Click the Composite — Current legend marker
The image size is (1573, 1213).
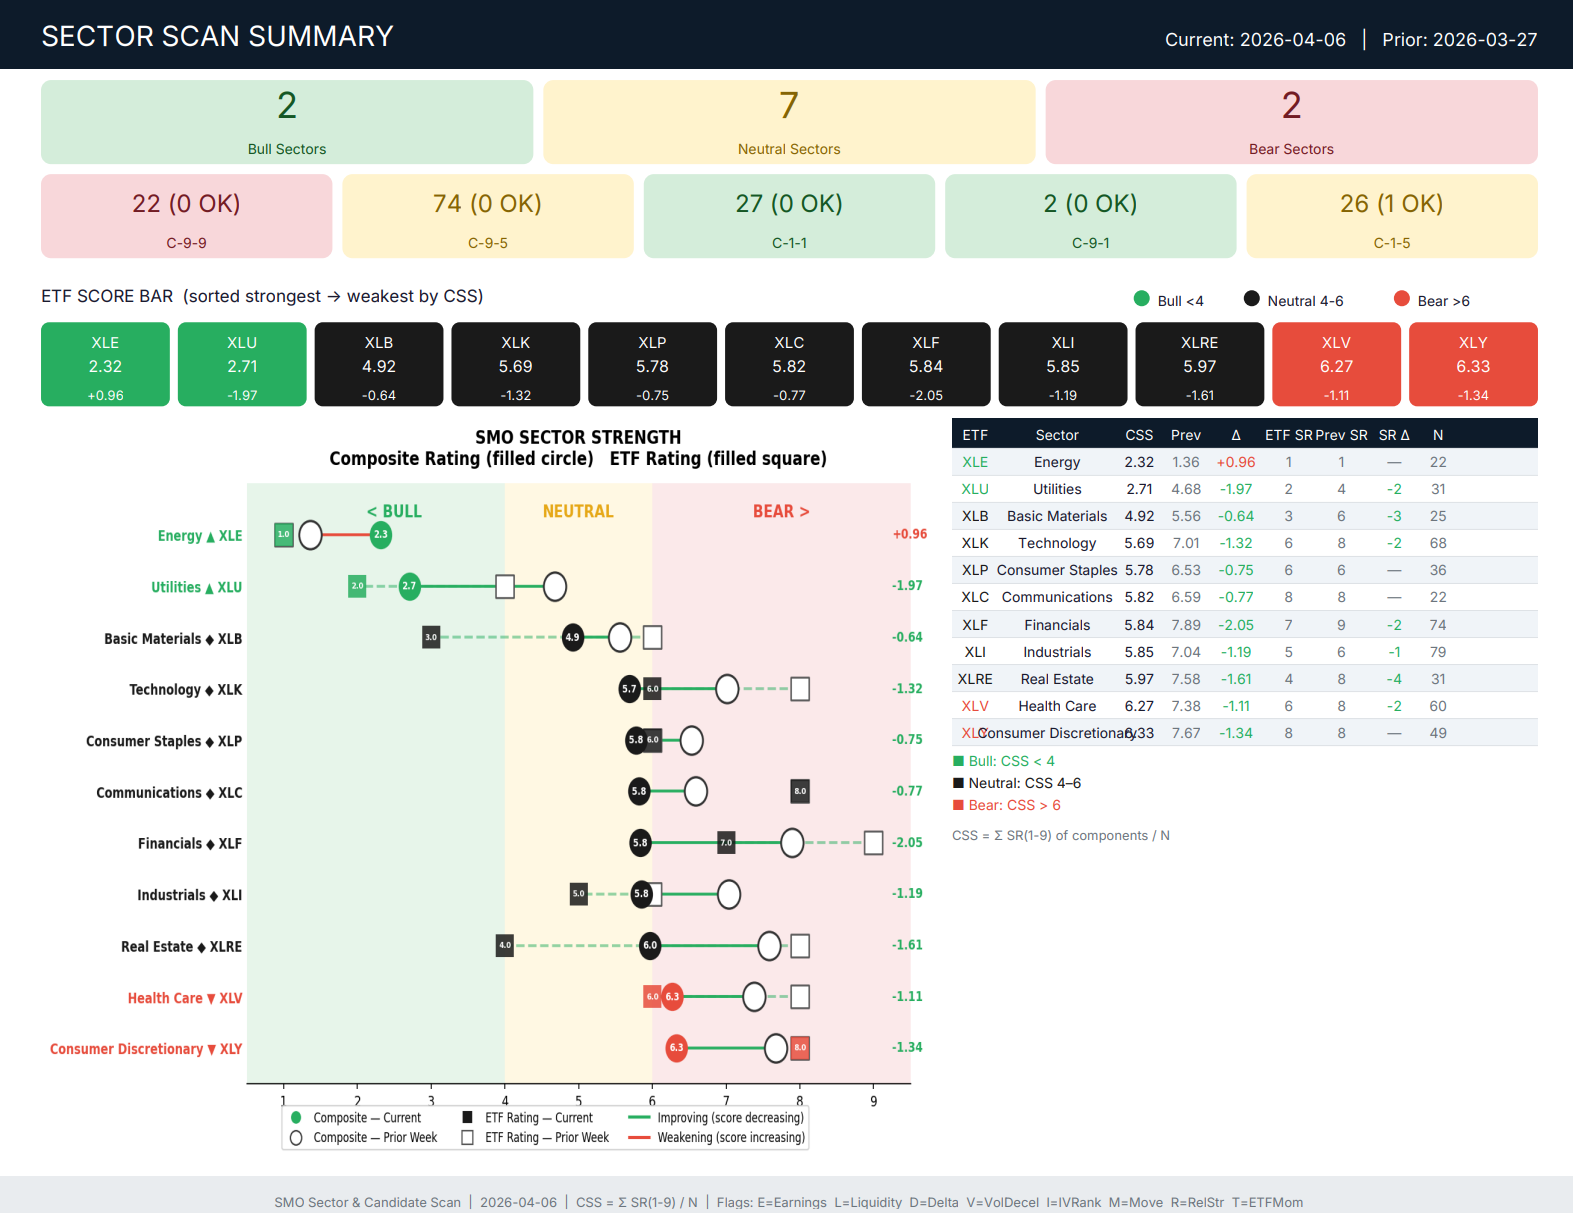pyautogui.click(x=296, y=1117)
